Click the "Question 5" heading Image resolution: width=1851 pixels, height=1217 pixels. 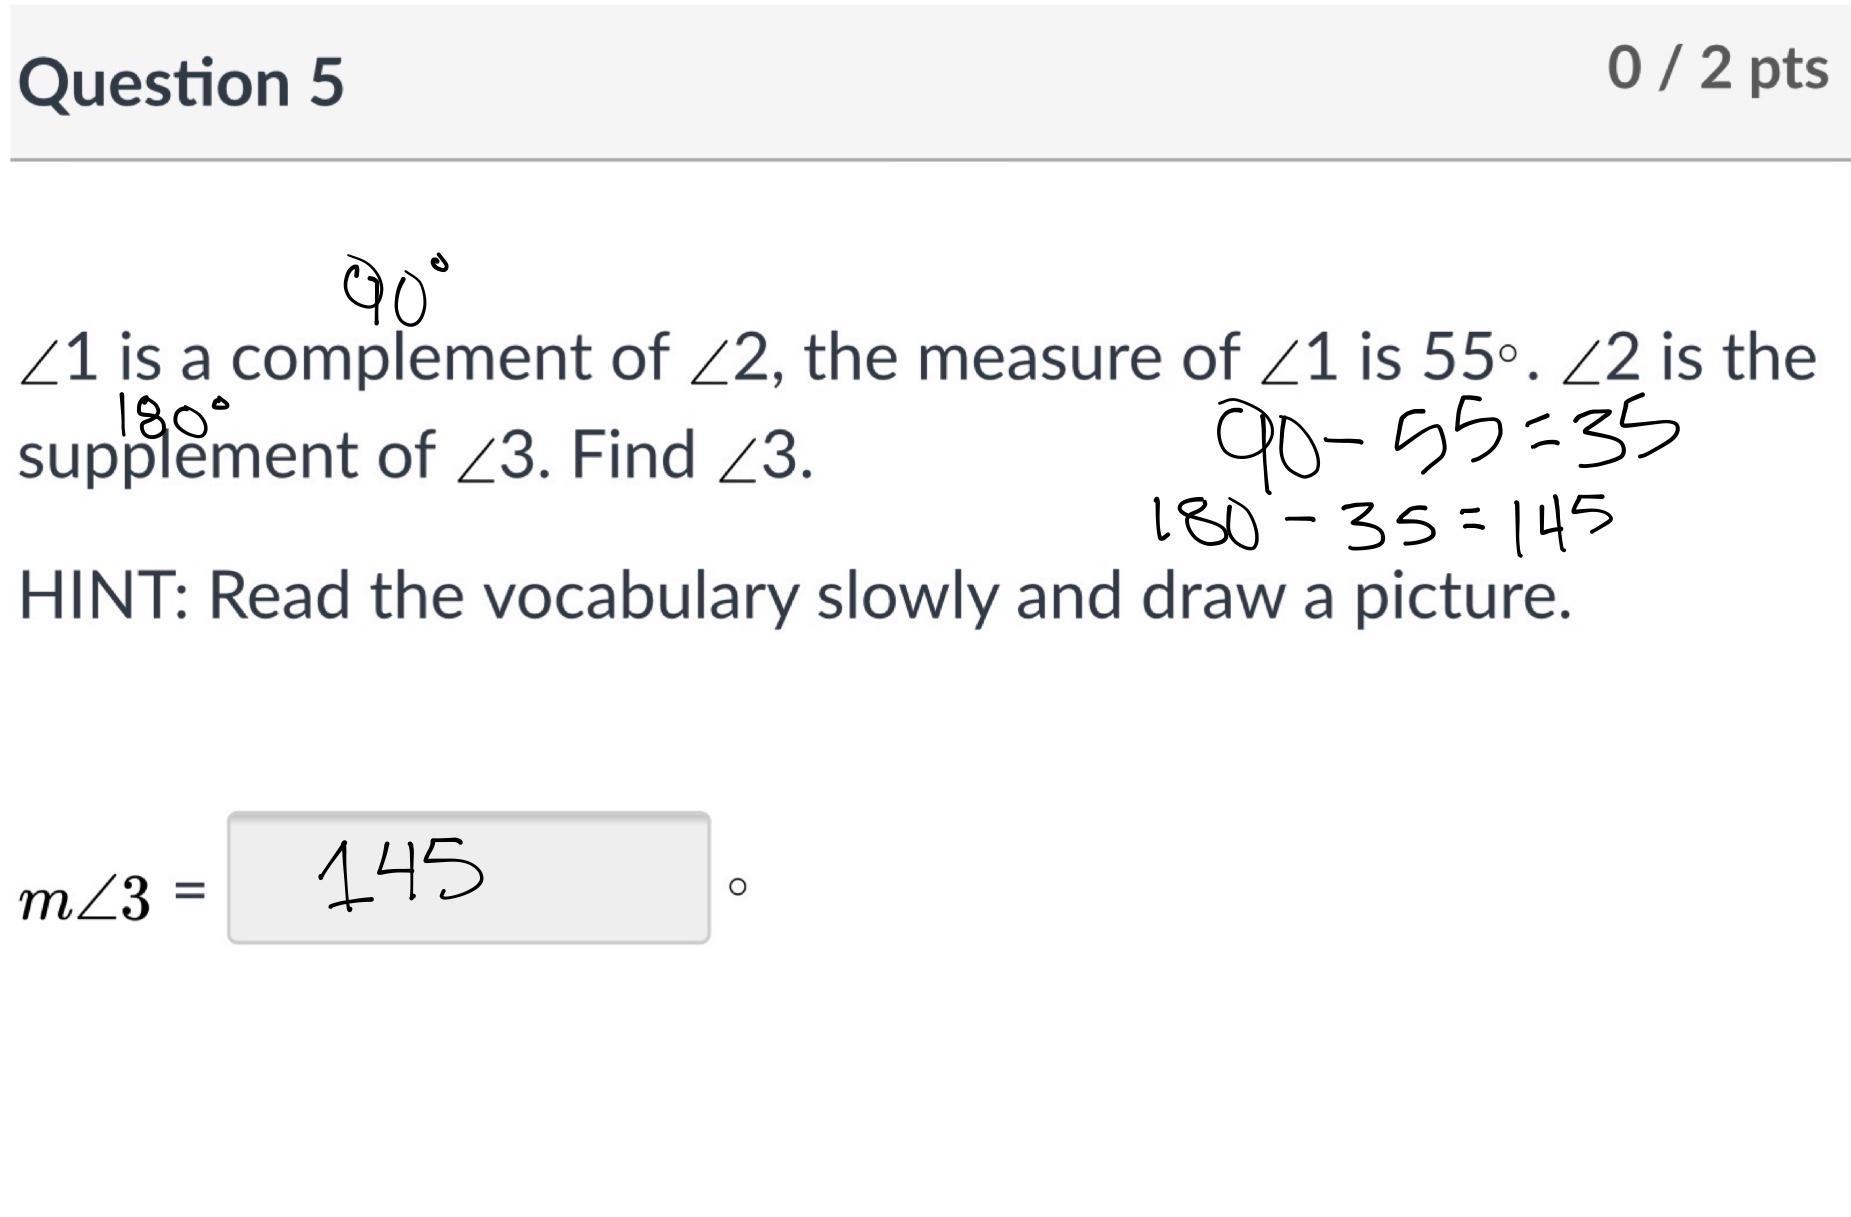point(181,82)
